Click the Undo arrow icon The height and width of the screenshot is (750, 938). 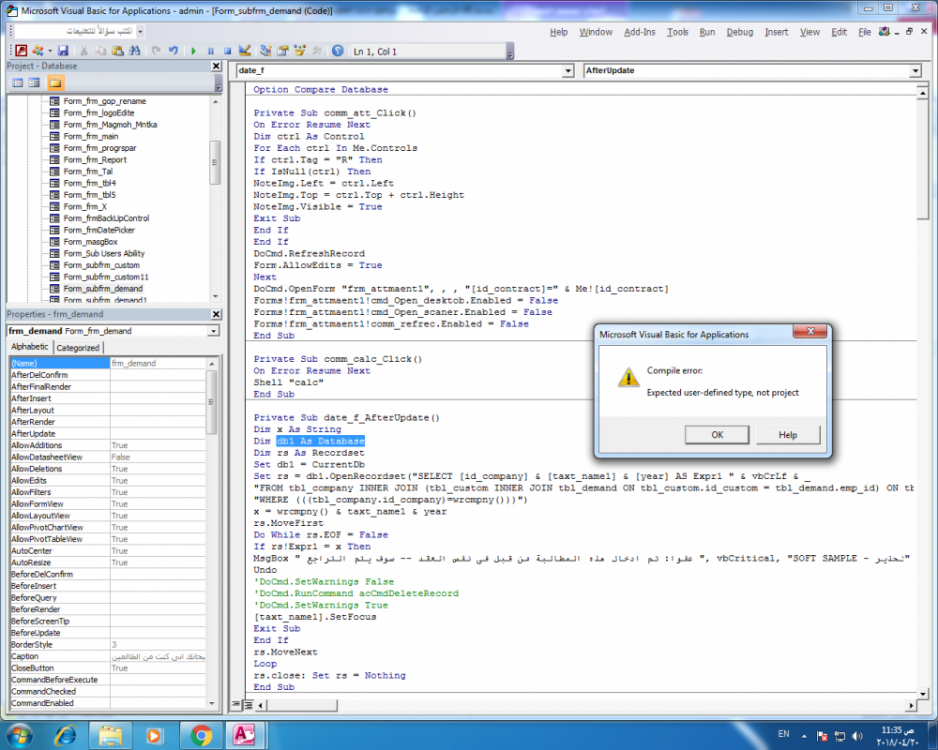click(173, 51)
